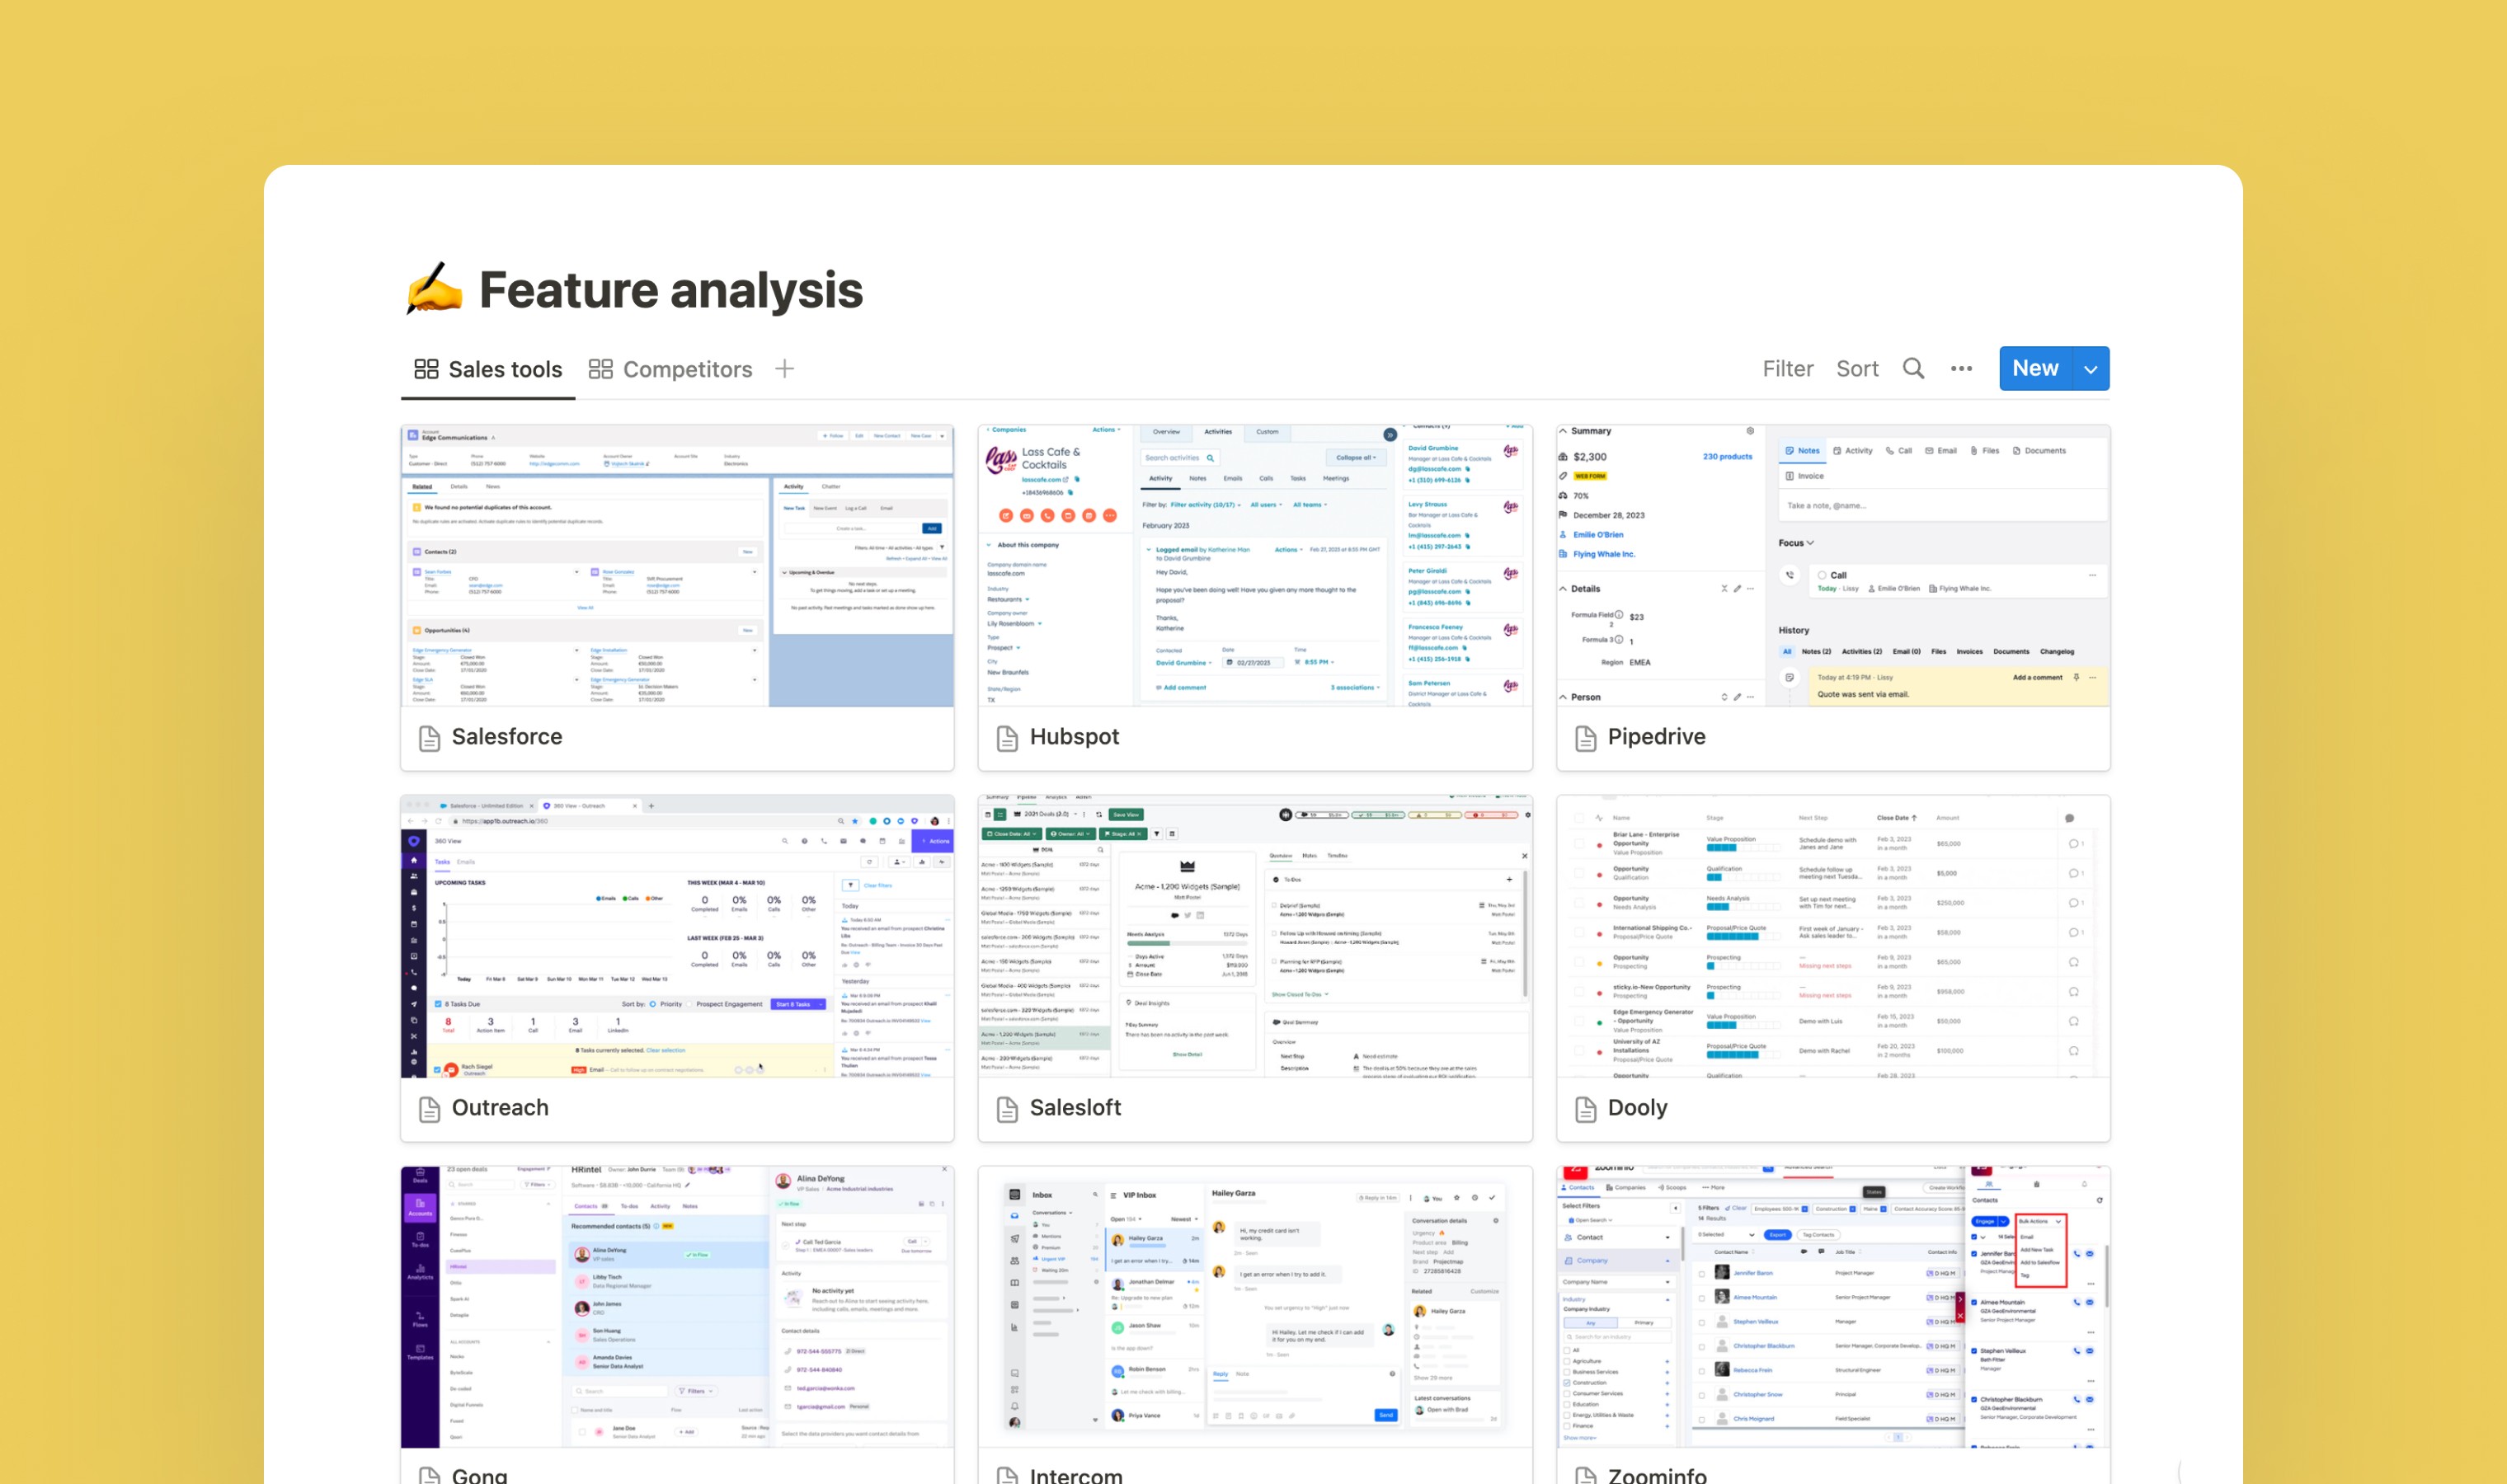The image size is (2507, 1484).
Task: Click the page icon beside Pipedrive
Action: click(x=1585, y=738)
